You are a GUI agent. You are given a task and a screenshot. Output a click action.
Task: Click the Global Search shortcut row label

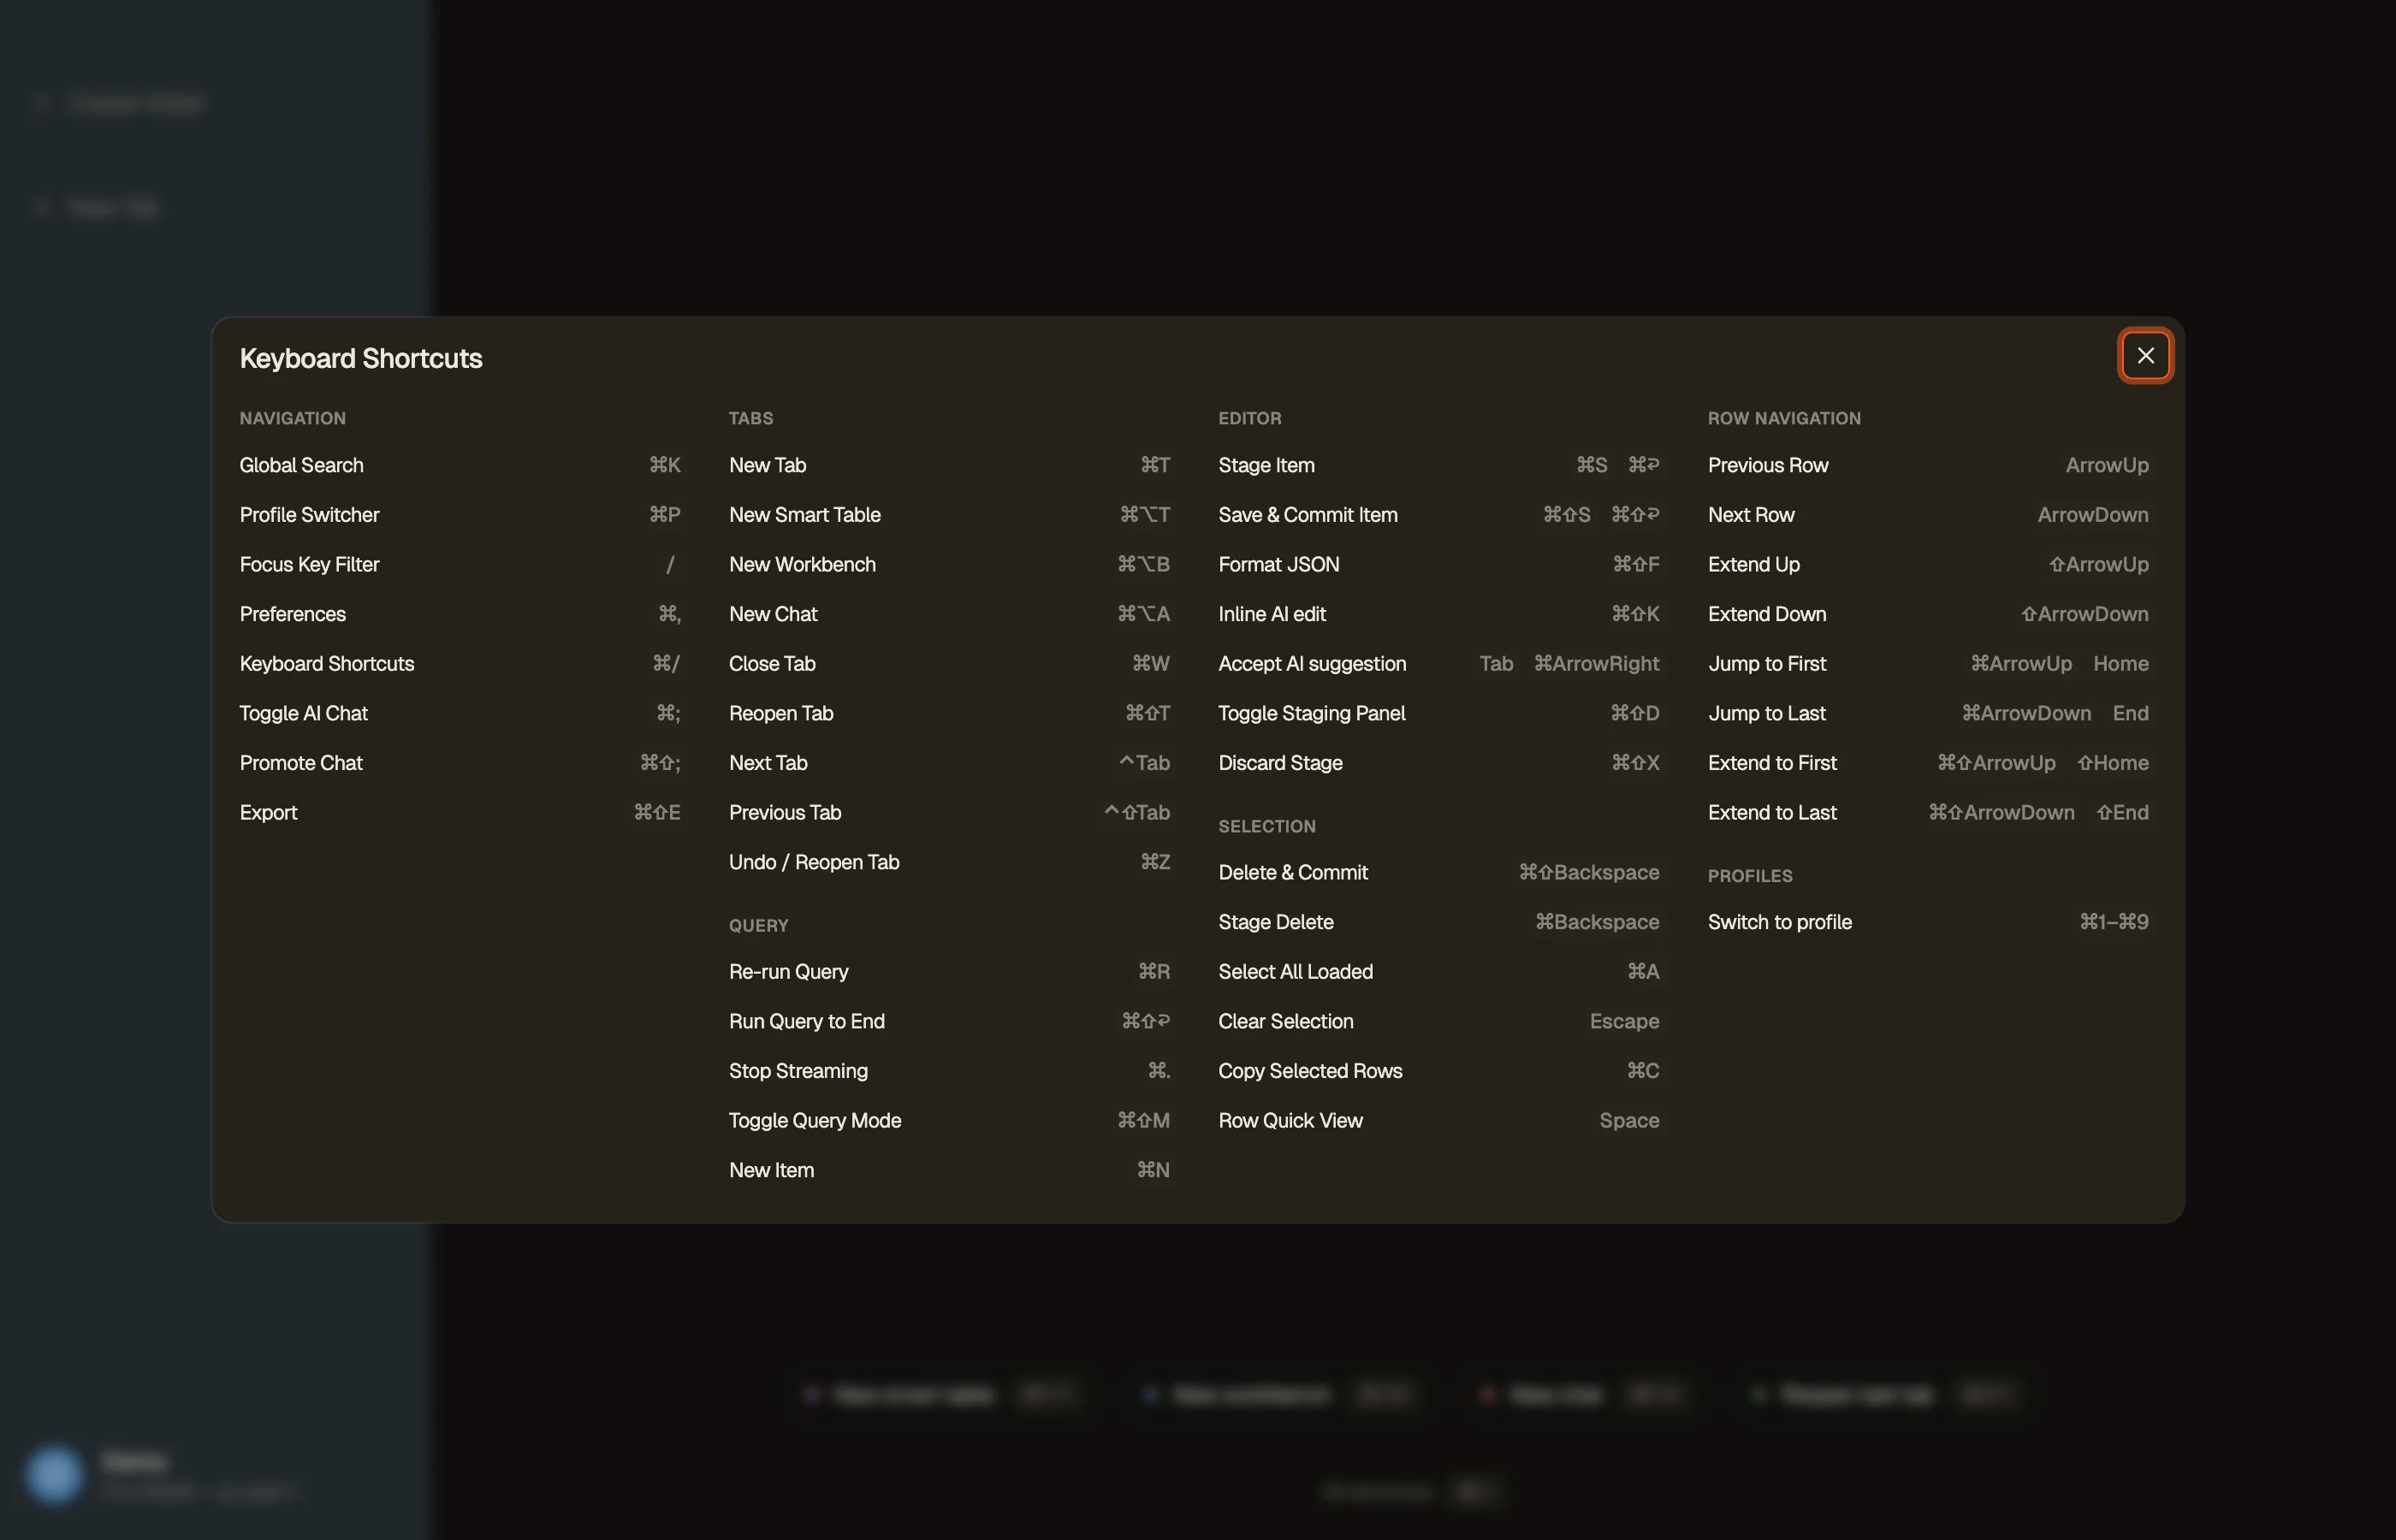click(301, 465)
